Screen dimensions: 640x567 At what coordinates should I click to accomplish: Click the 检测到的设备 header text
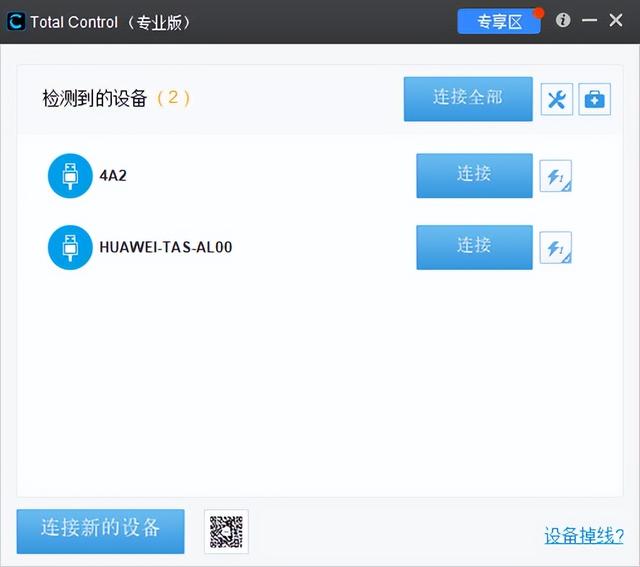point(95,98)
